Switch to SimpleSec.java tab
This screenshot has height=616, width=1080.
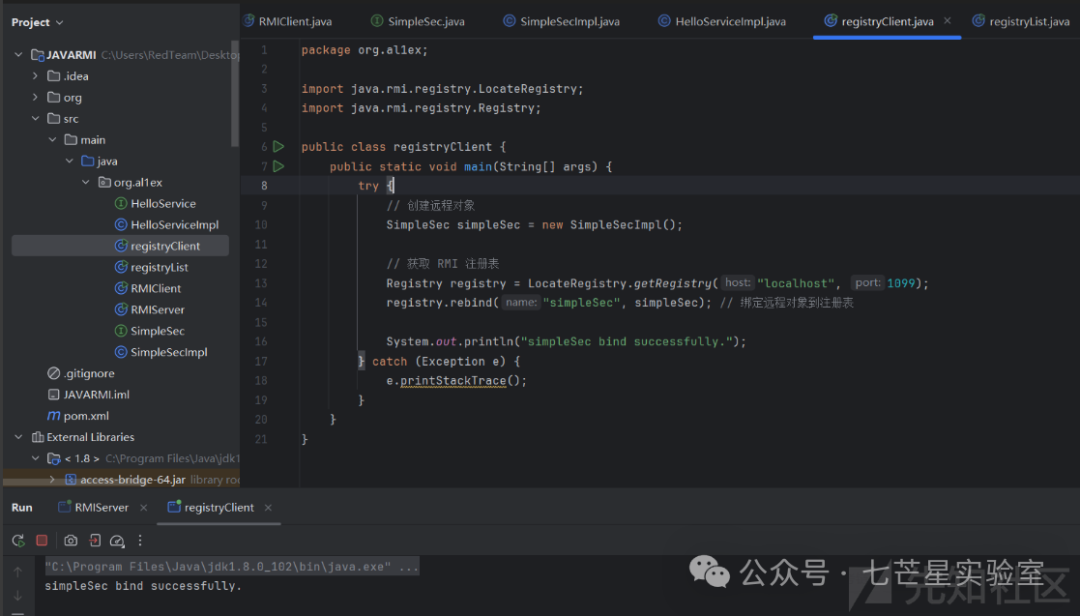417,21
